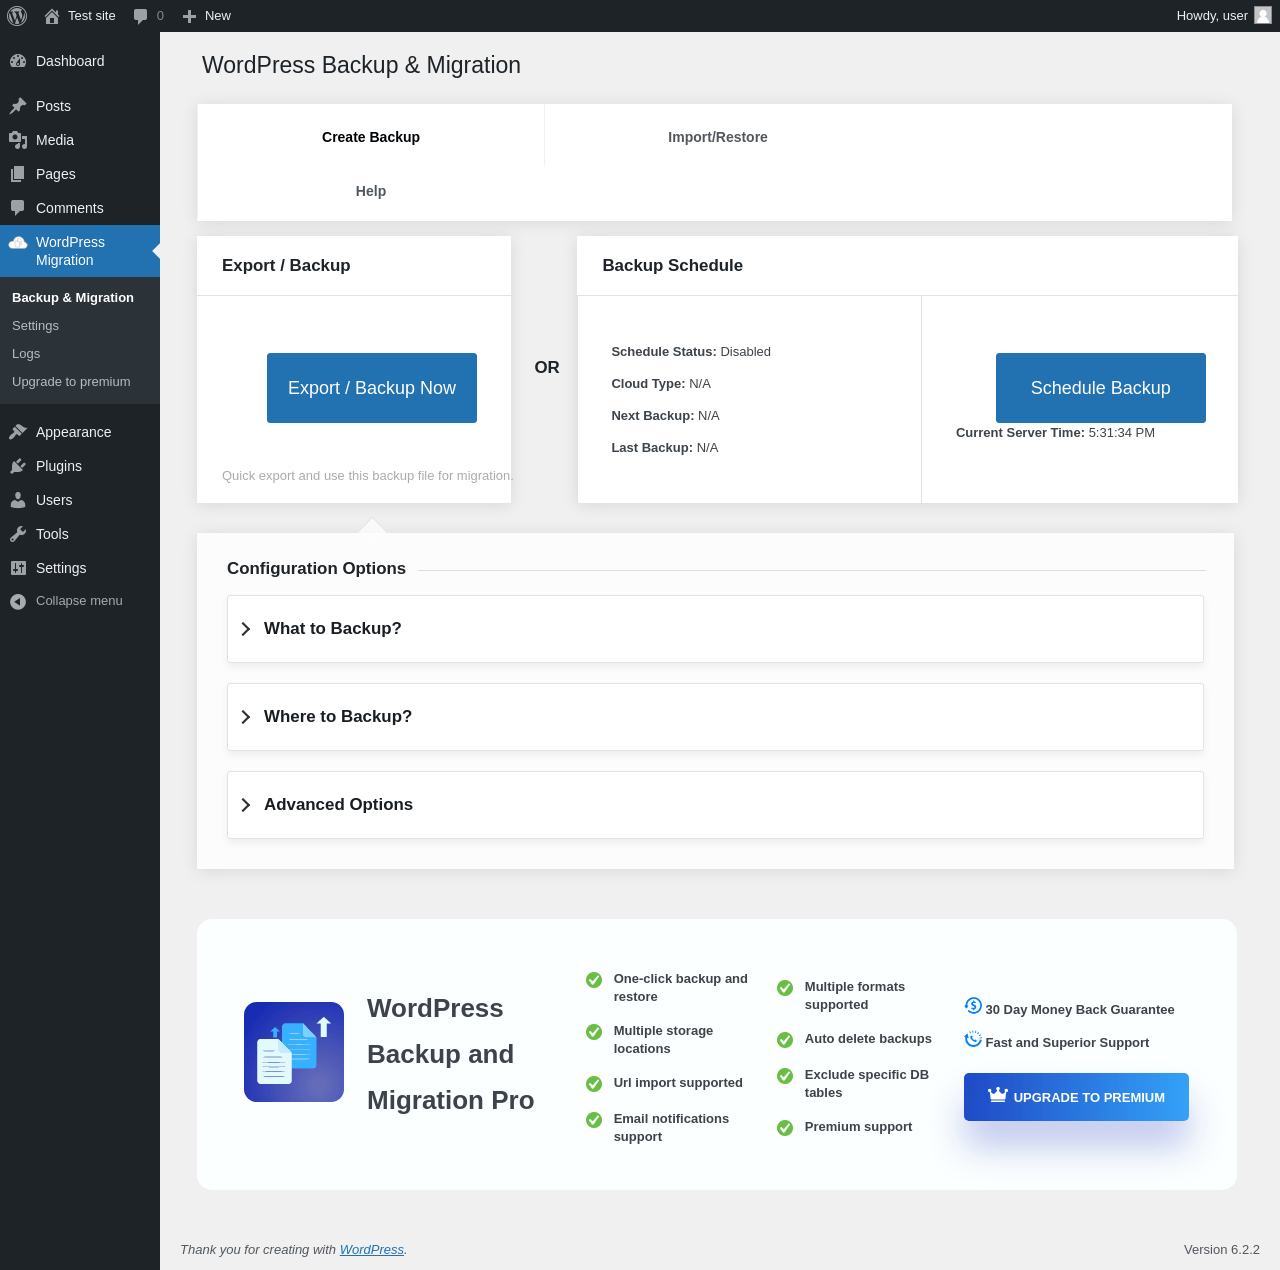Open Media via its sidebar icon
Screen dimensions: 1280x1270
click(18, 140)
